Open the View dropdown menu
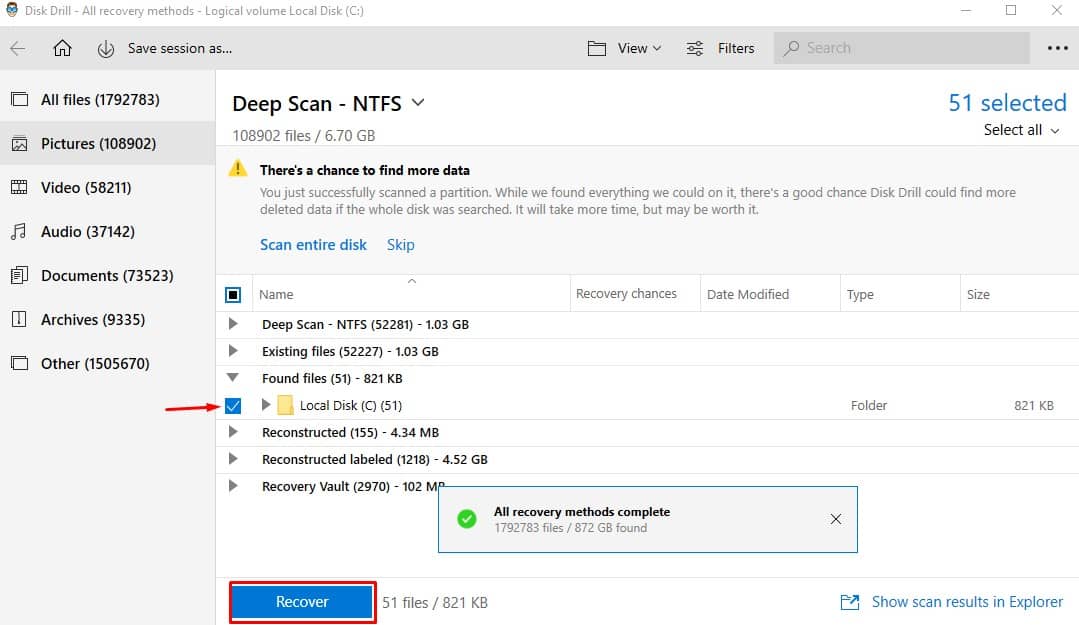 (x=625, y=48)
